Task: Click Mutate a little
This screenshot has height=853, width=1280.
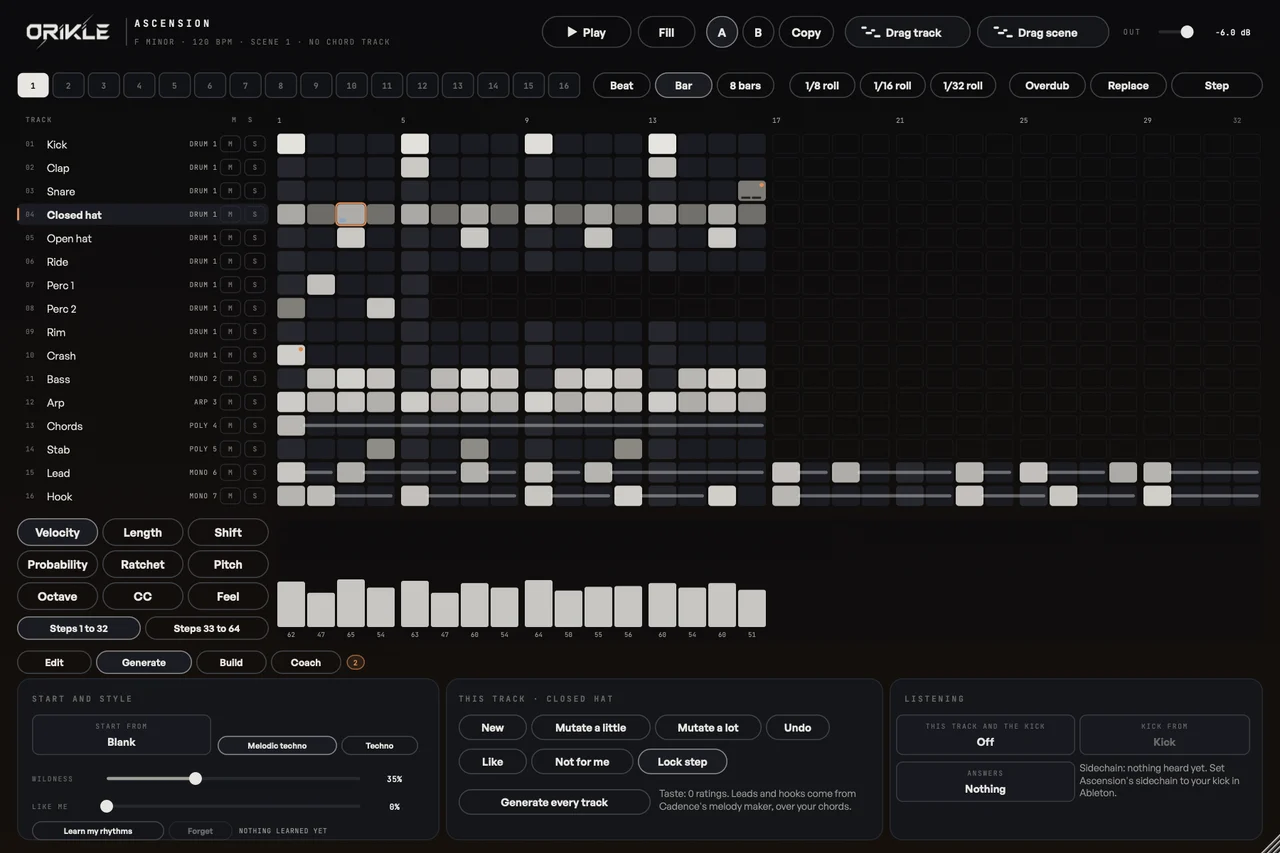Action: coord(591,727)
